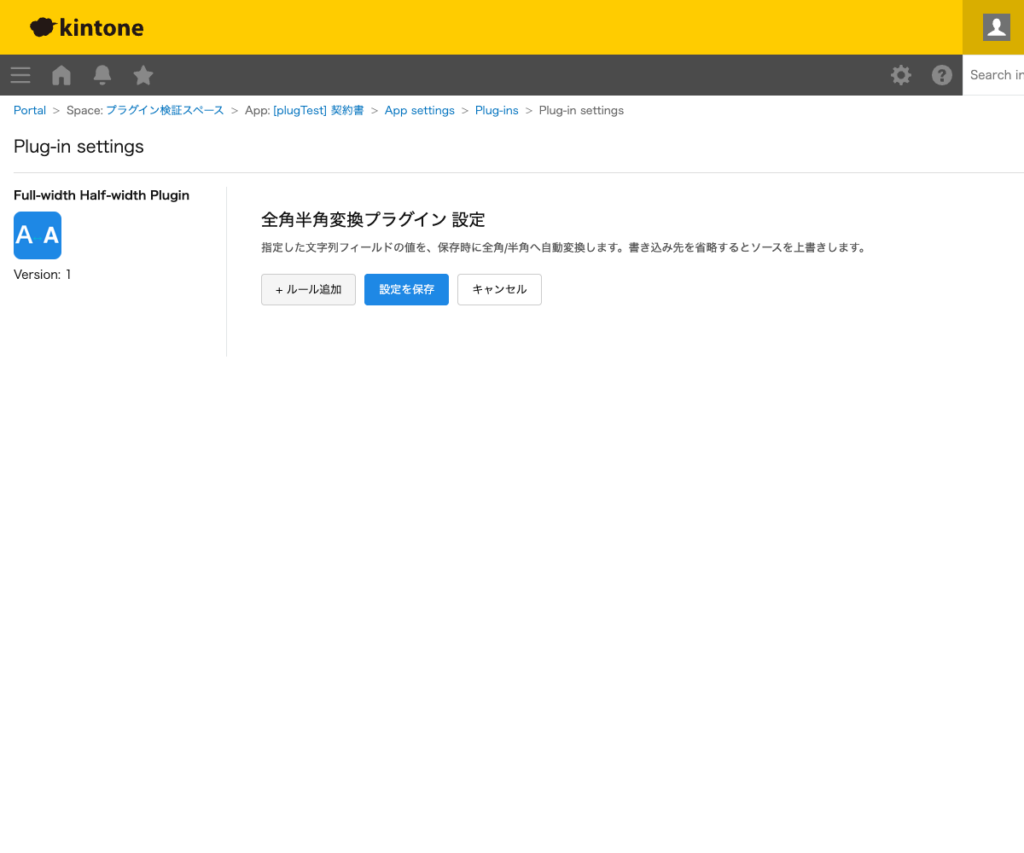Click the Home icon in the toolbar
This screenshot has height=853, width=1024.
(x=61, y=75)
